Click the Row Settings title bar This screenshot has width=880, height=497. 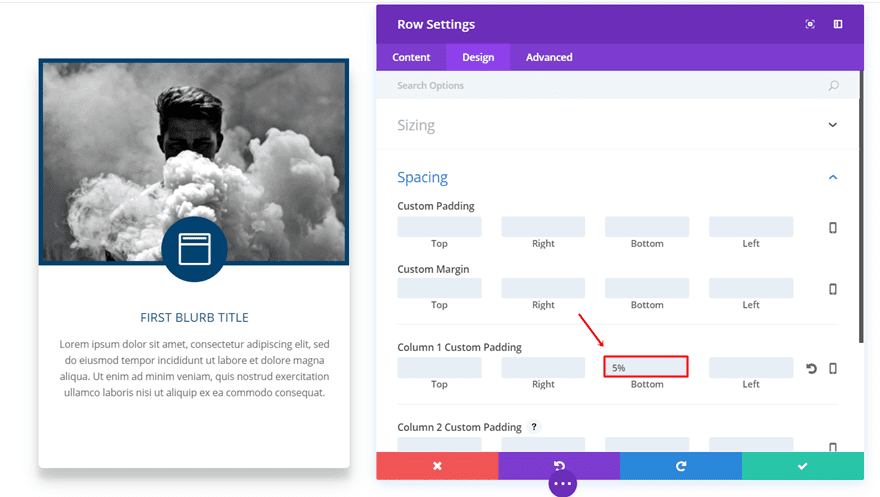[620, 24]
